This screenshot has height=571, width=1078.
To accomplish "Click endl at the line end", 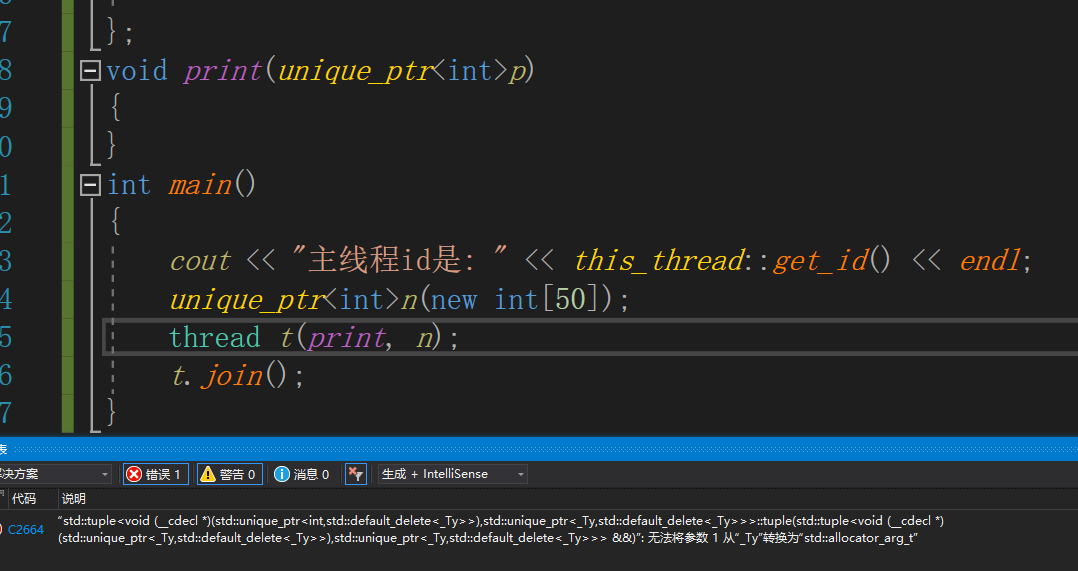I will click(x=990, y=261).
